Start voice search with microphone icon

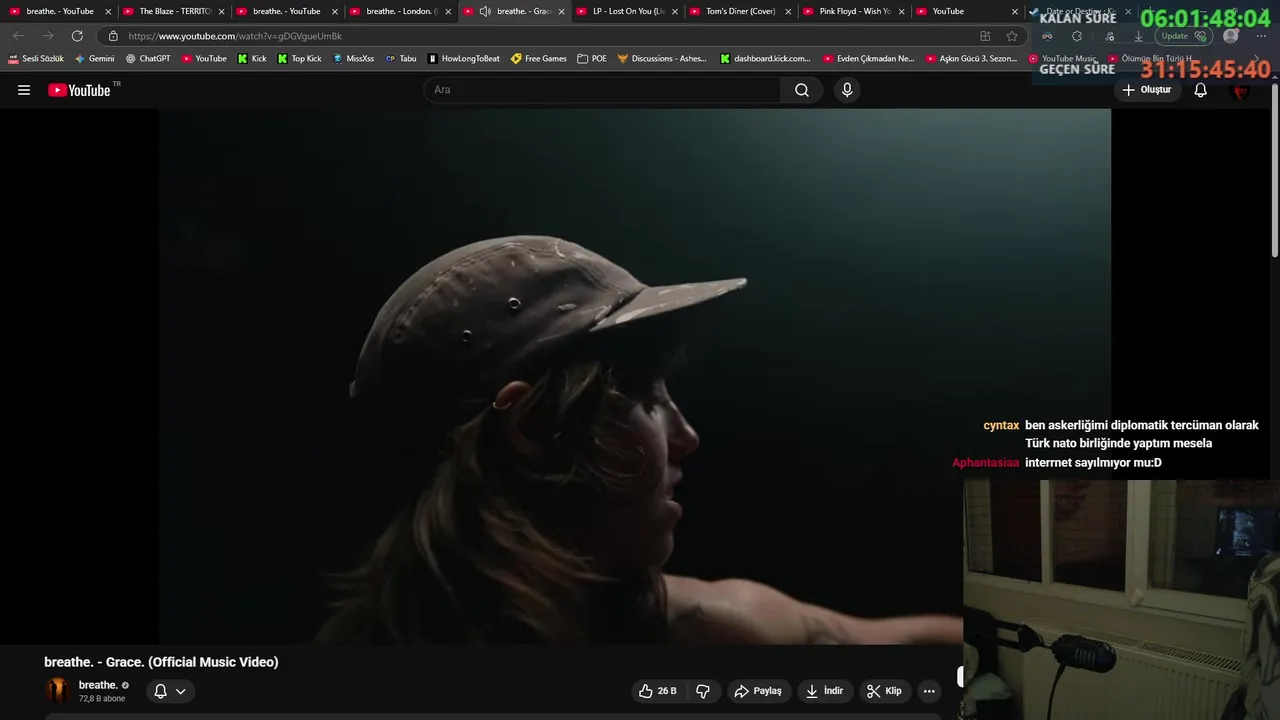847,90
